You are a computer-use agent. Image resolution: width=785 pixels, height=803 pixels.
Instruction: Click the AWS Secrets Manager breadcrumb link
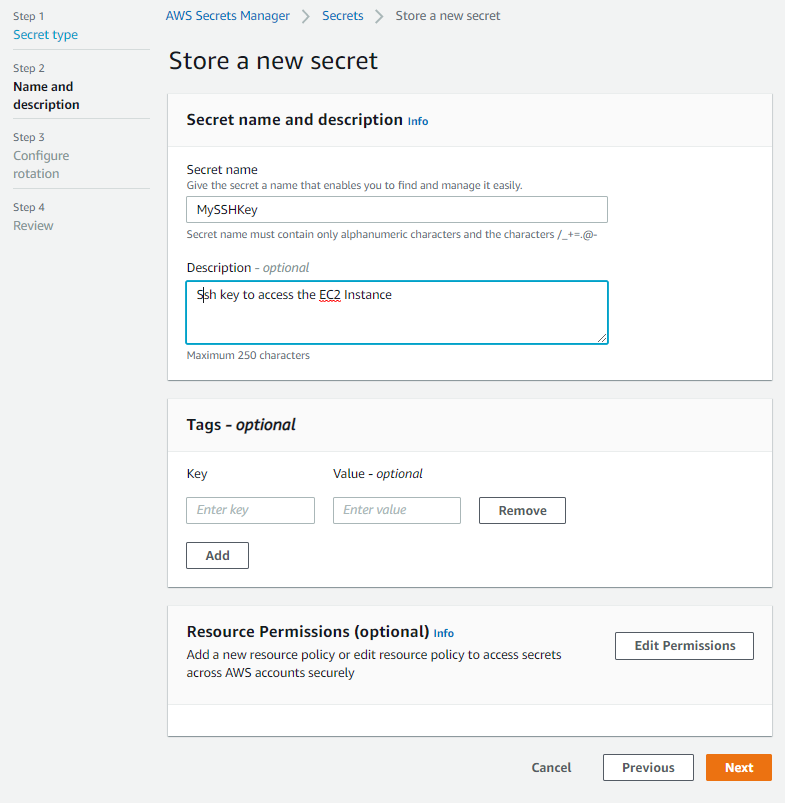pyautogui.click(x=229, y=15)
